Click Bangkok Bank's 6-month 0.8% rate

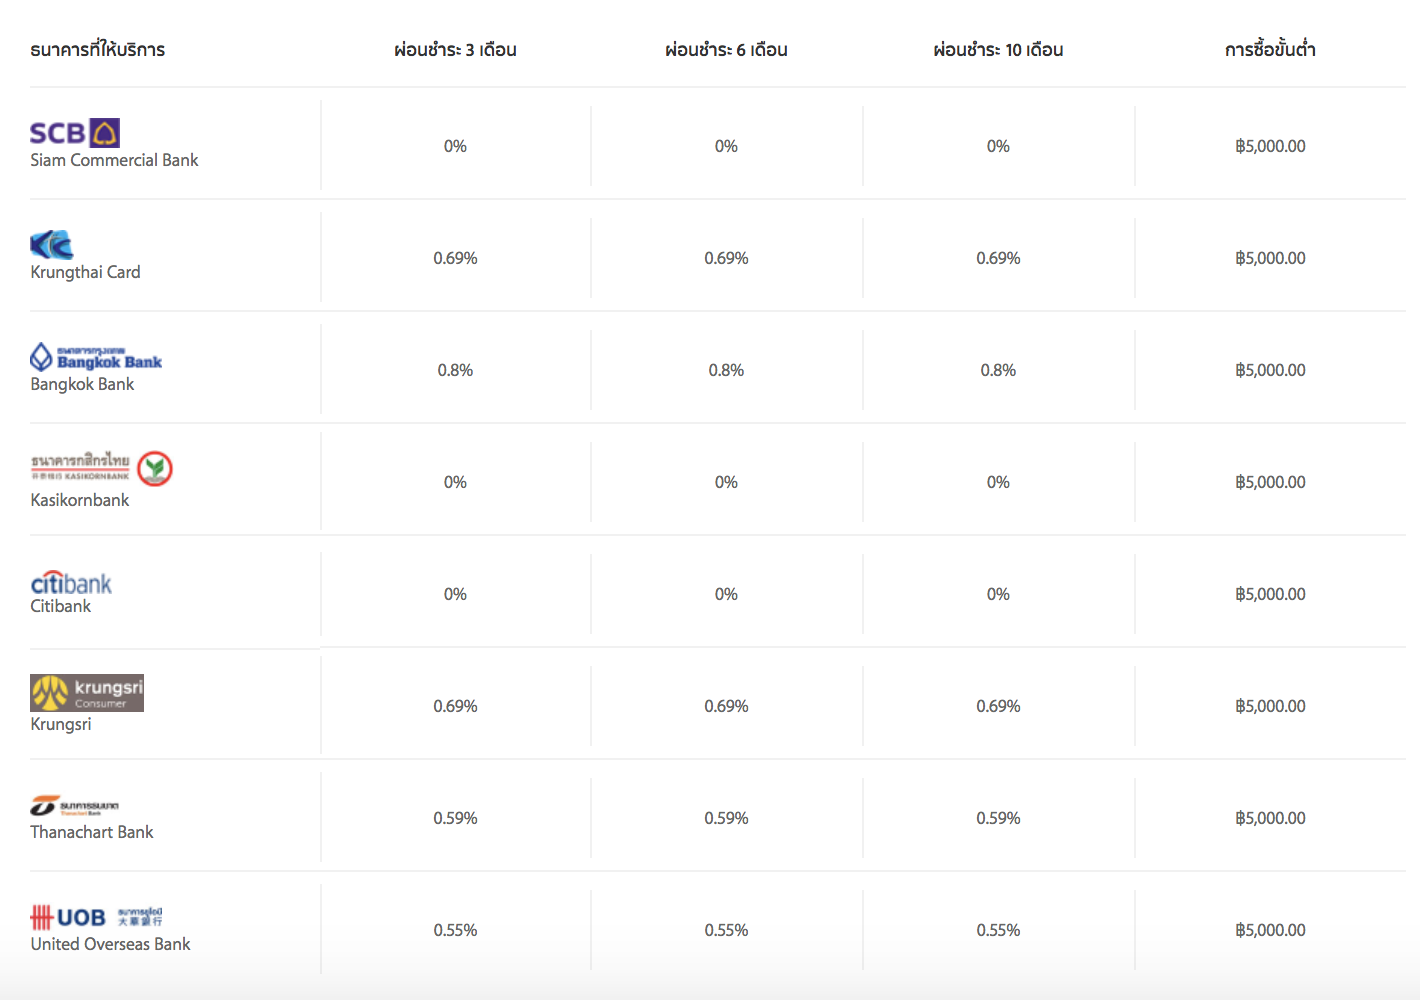click(x=726, y=370)
